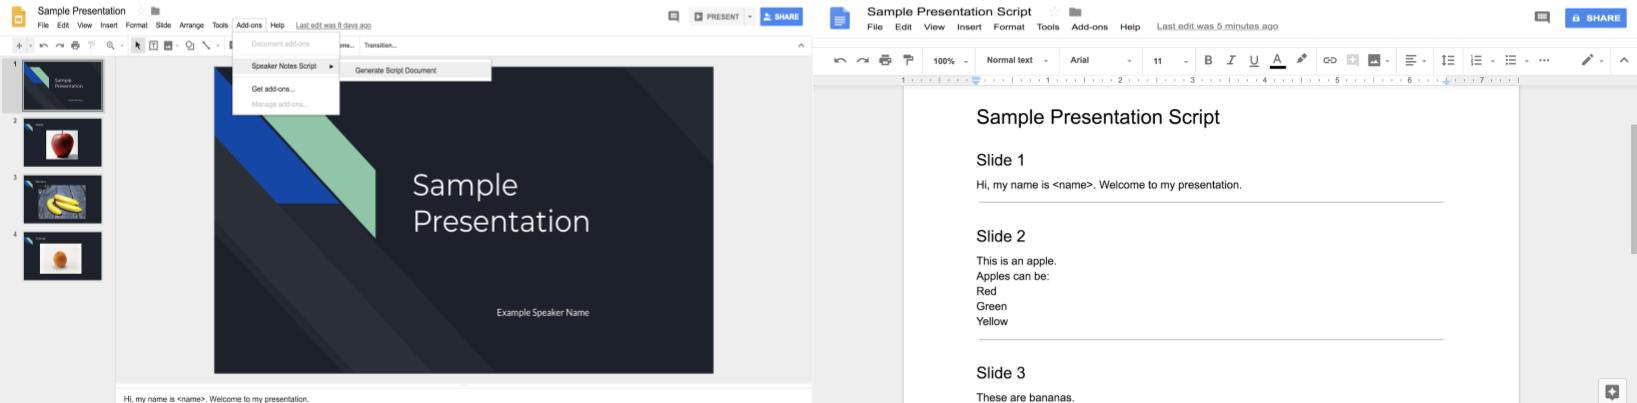
Task: Undo in the Docs toolbar
Action: [x=840, y=60]
